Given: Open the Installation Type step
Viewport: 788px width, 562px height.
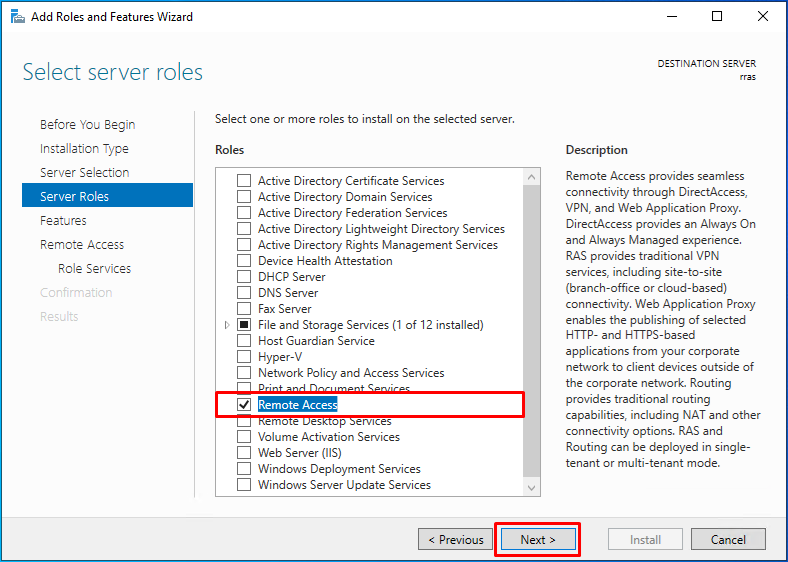Looking at the screenshot, I should pyautogui.click(x=84, y=149).
